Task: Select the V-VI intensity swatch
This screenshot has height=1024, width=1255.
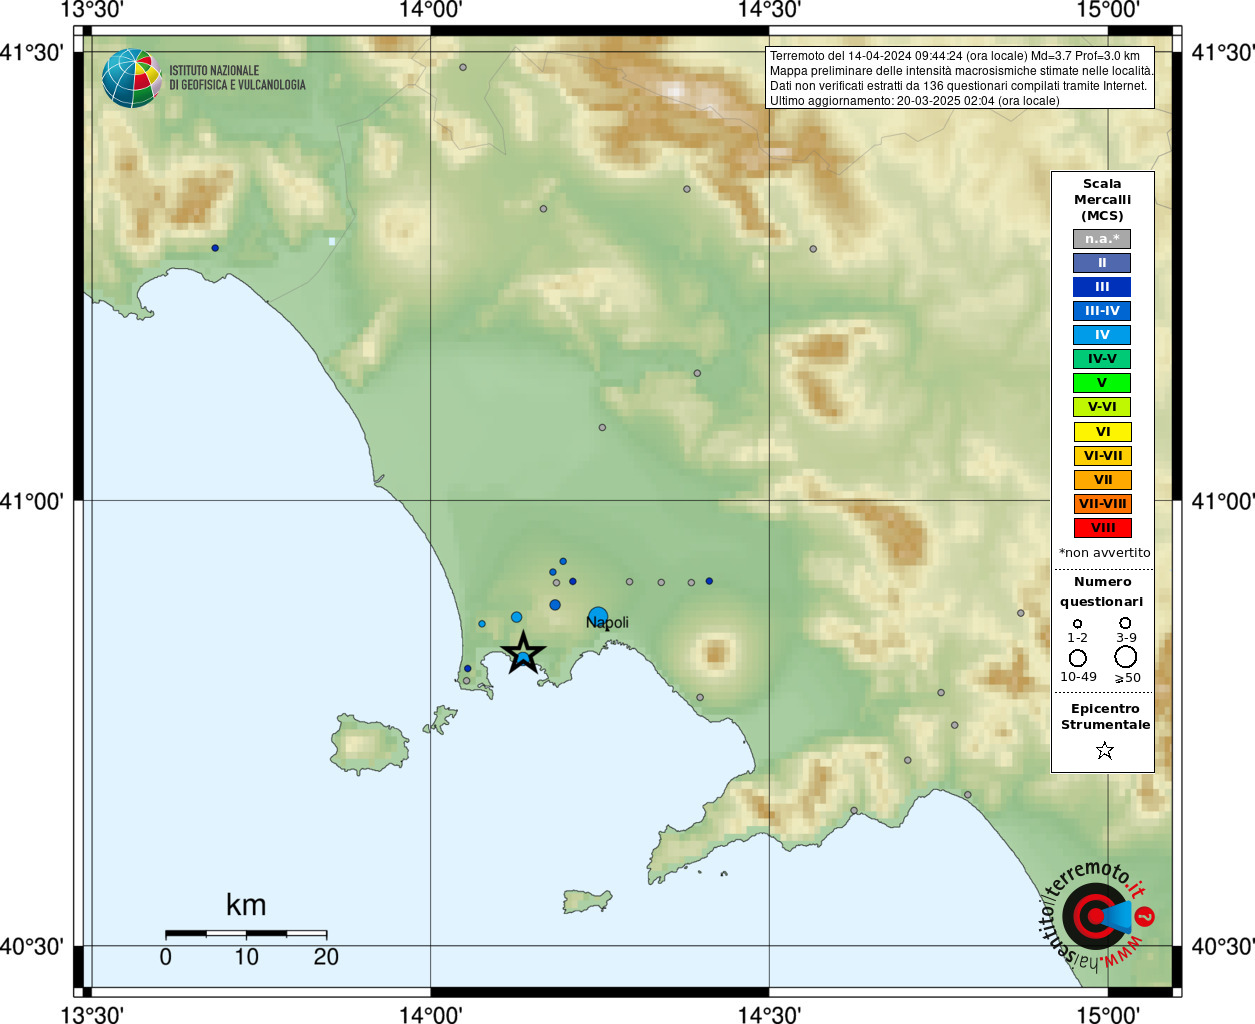Action: coord(1102,407)
